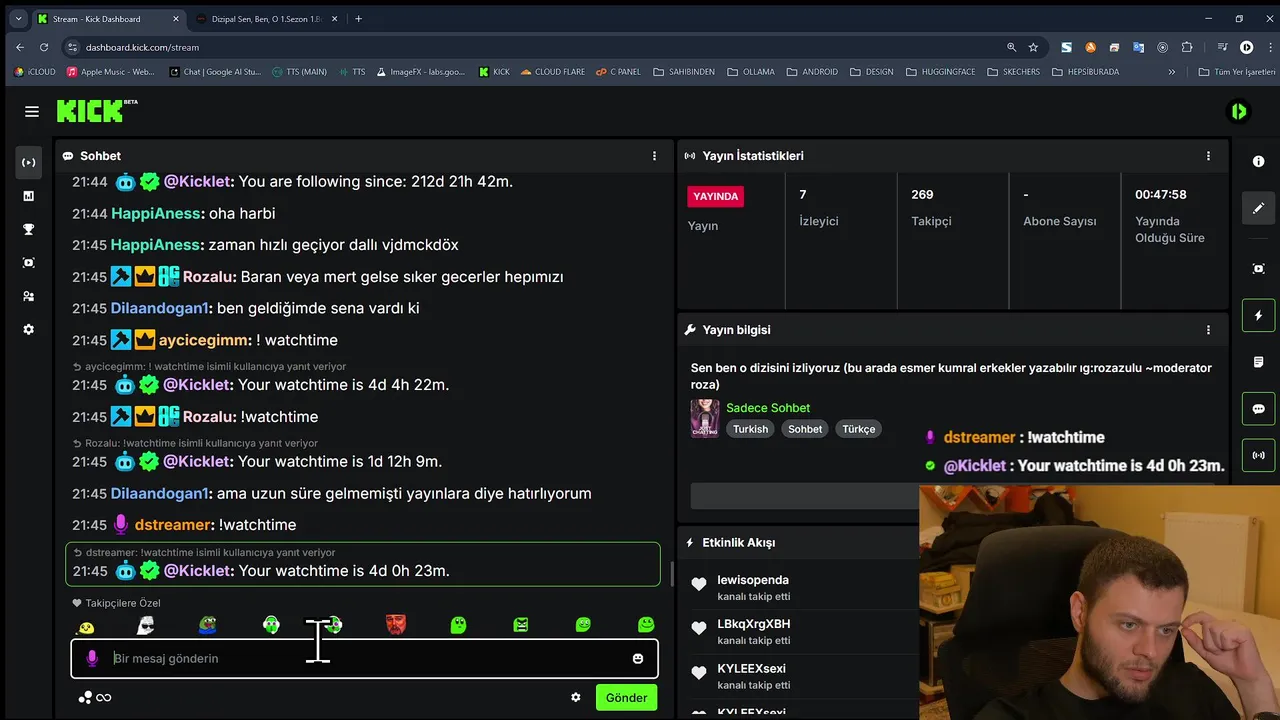Go back in browser

point(20,47)
